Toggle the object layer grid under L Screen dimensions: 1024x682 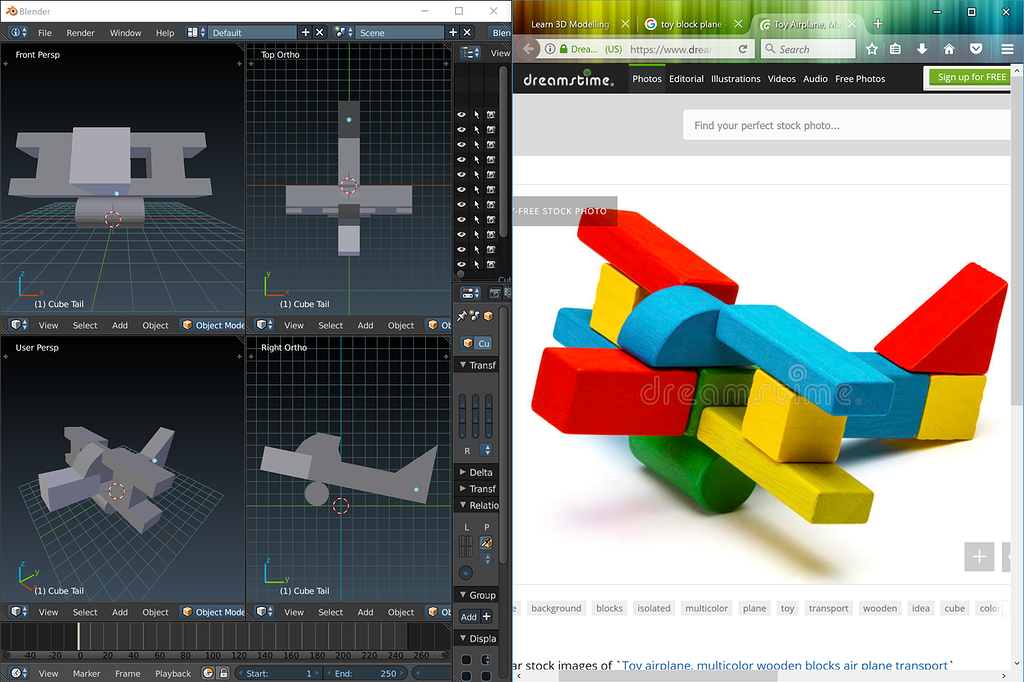pos(466,547)
